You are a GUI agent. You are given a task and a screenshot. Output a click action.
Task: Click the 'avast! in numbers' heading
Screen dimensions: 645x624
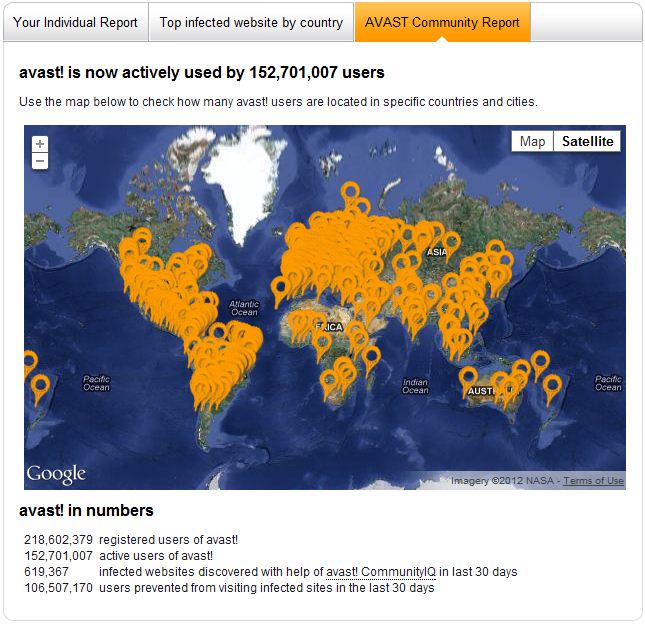[86, 510]
